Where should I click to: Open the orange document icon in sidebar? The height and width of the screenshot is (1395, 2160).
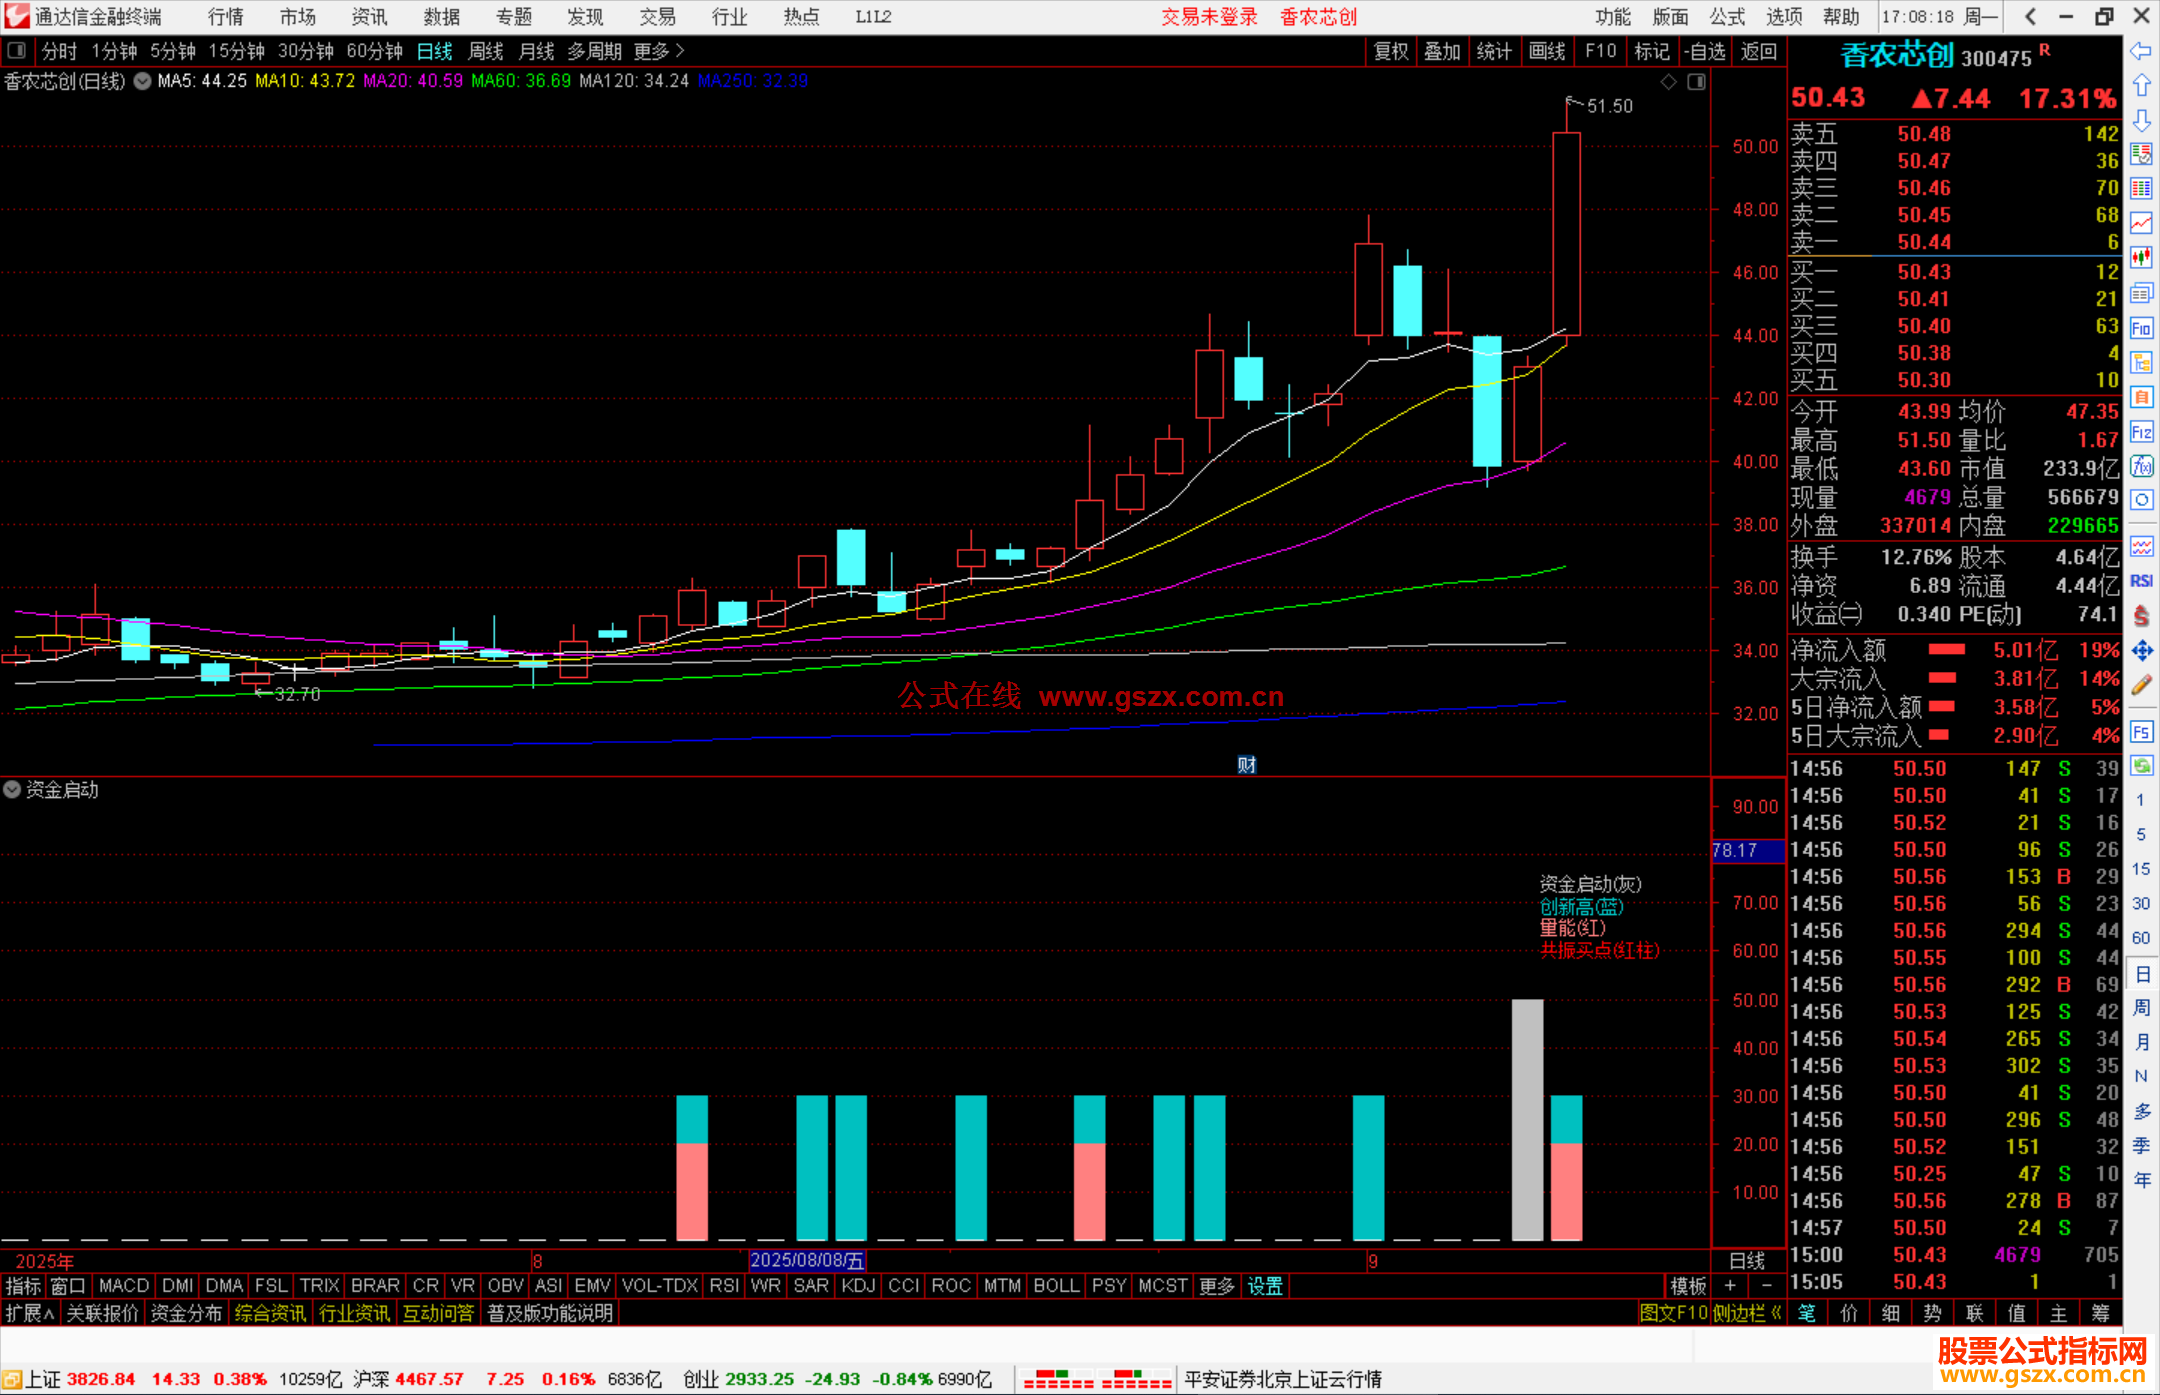2141,397
